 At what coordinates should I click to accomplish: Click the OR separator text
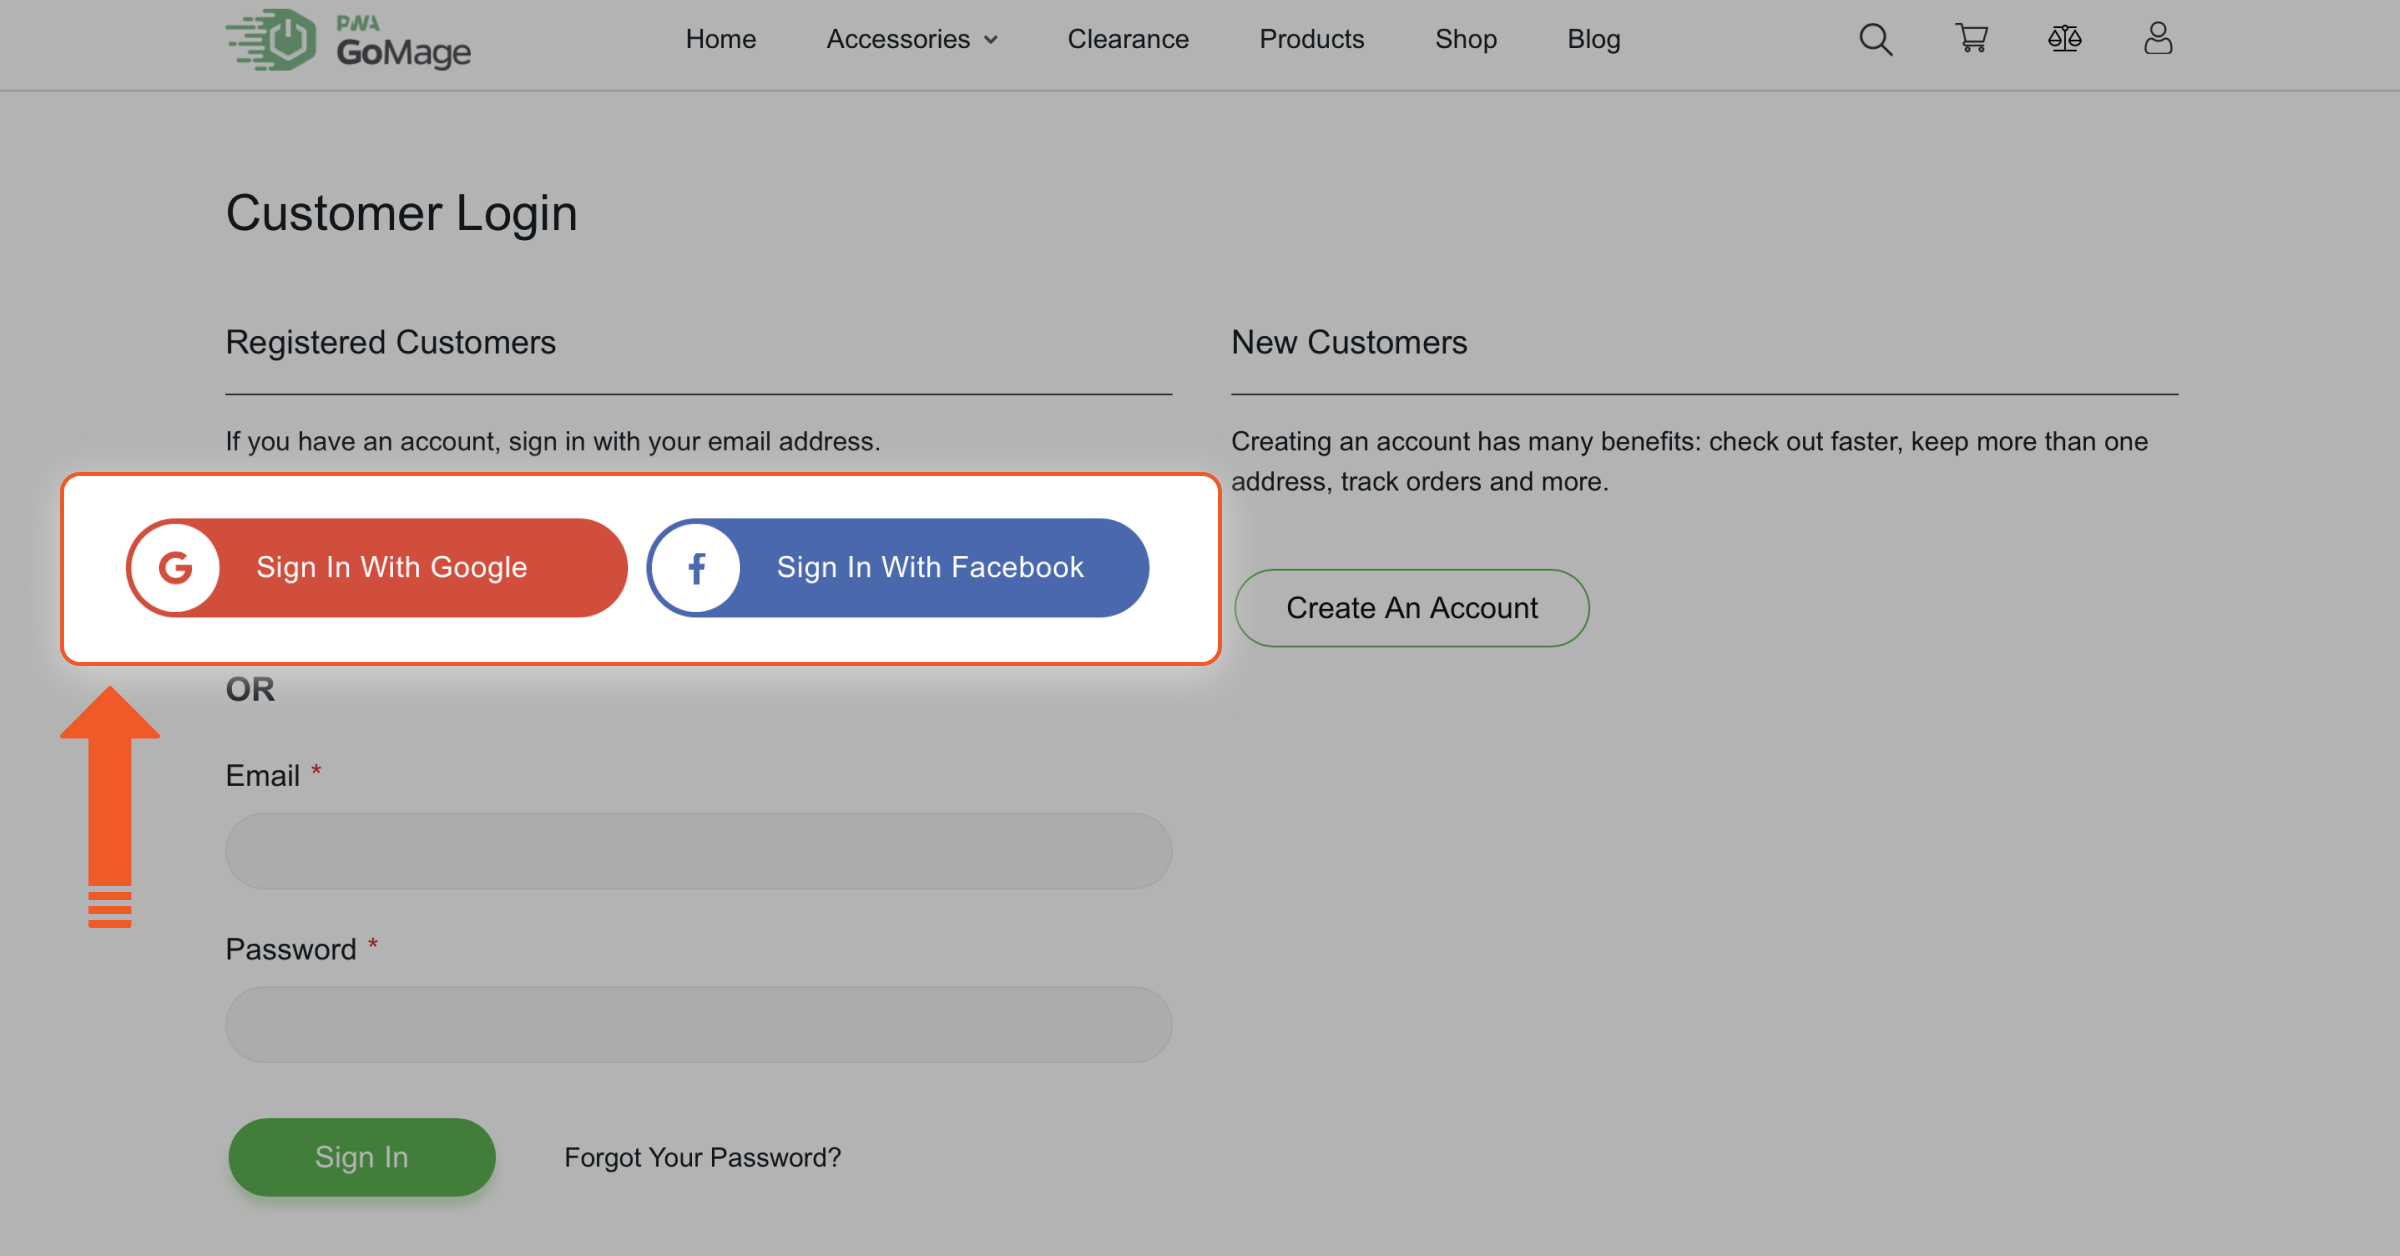250,689
